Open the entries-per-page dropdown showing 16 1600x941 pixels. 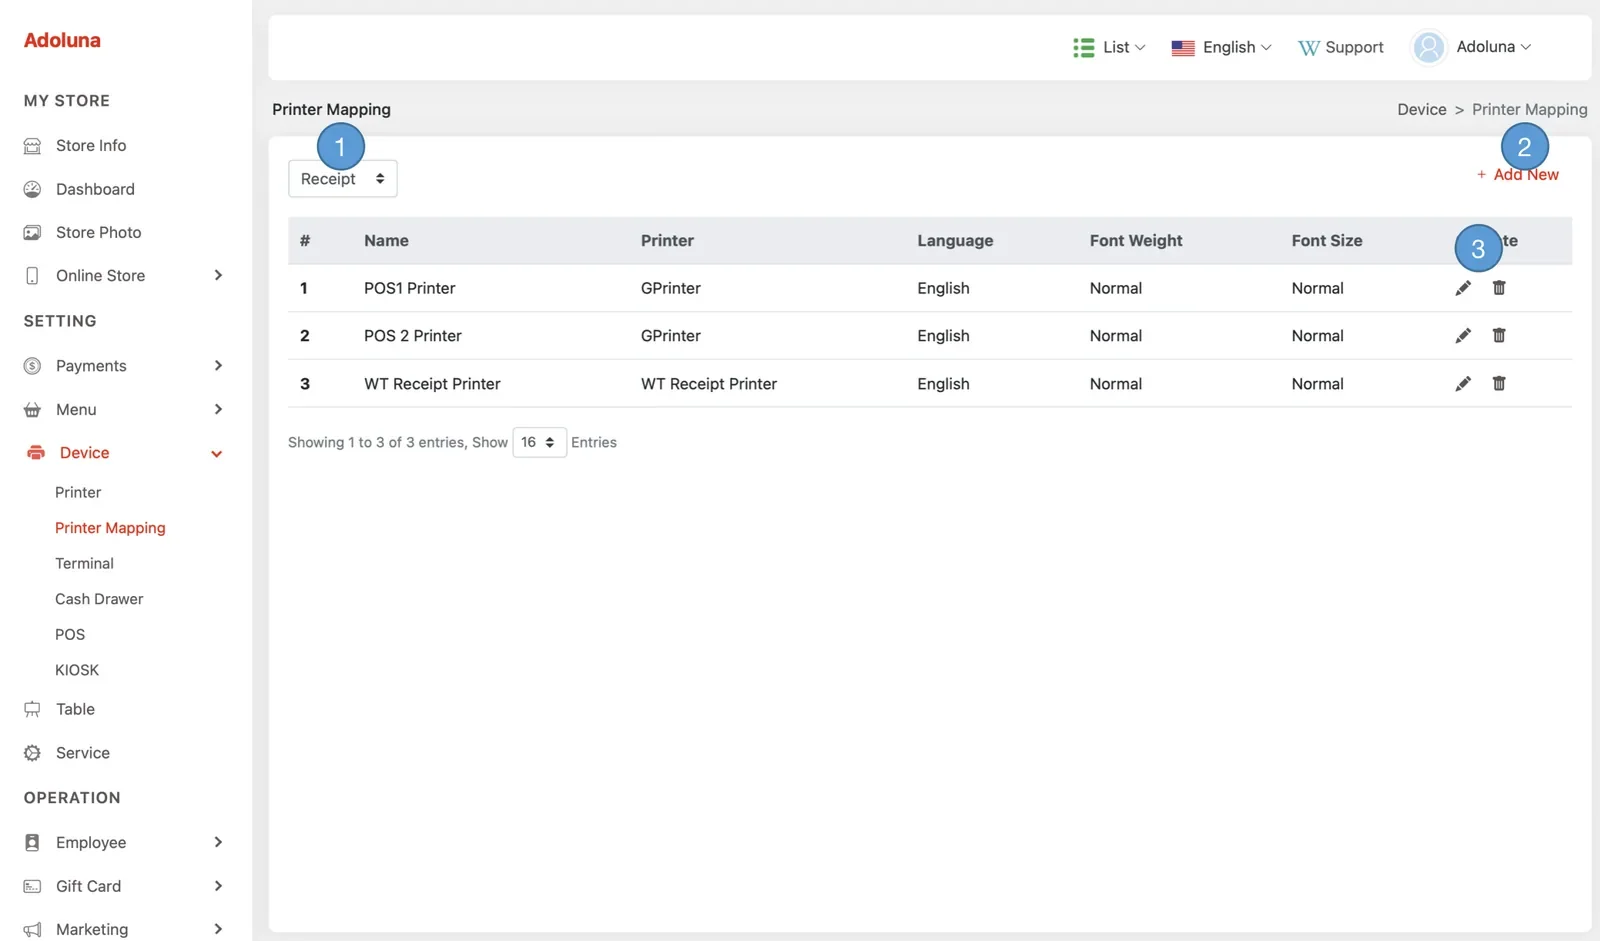click(x=539, y=442)
